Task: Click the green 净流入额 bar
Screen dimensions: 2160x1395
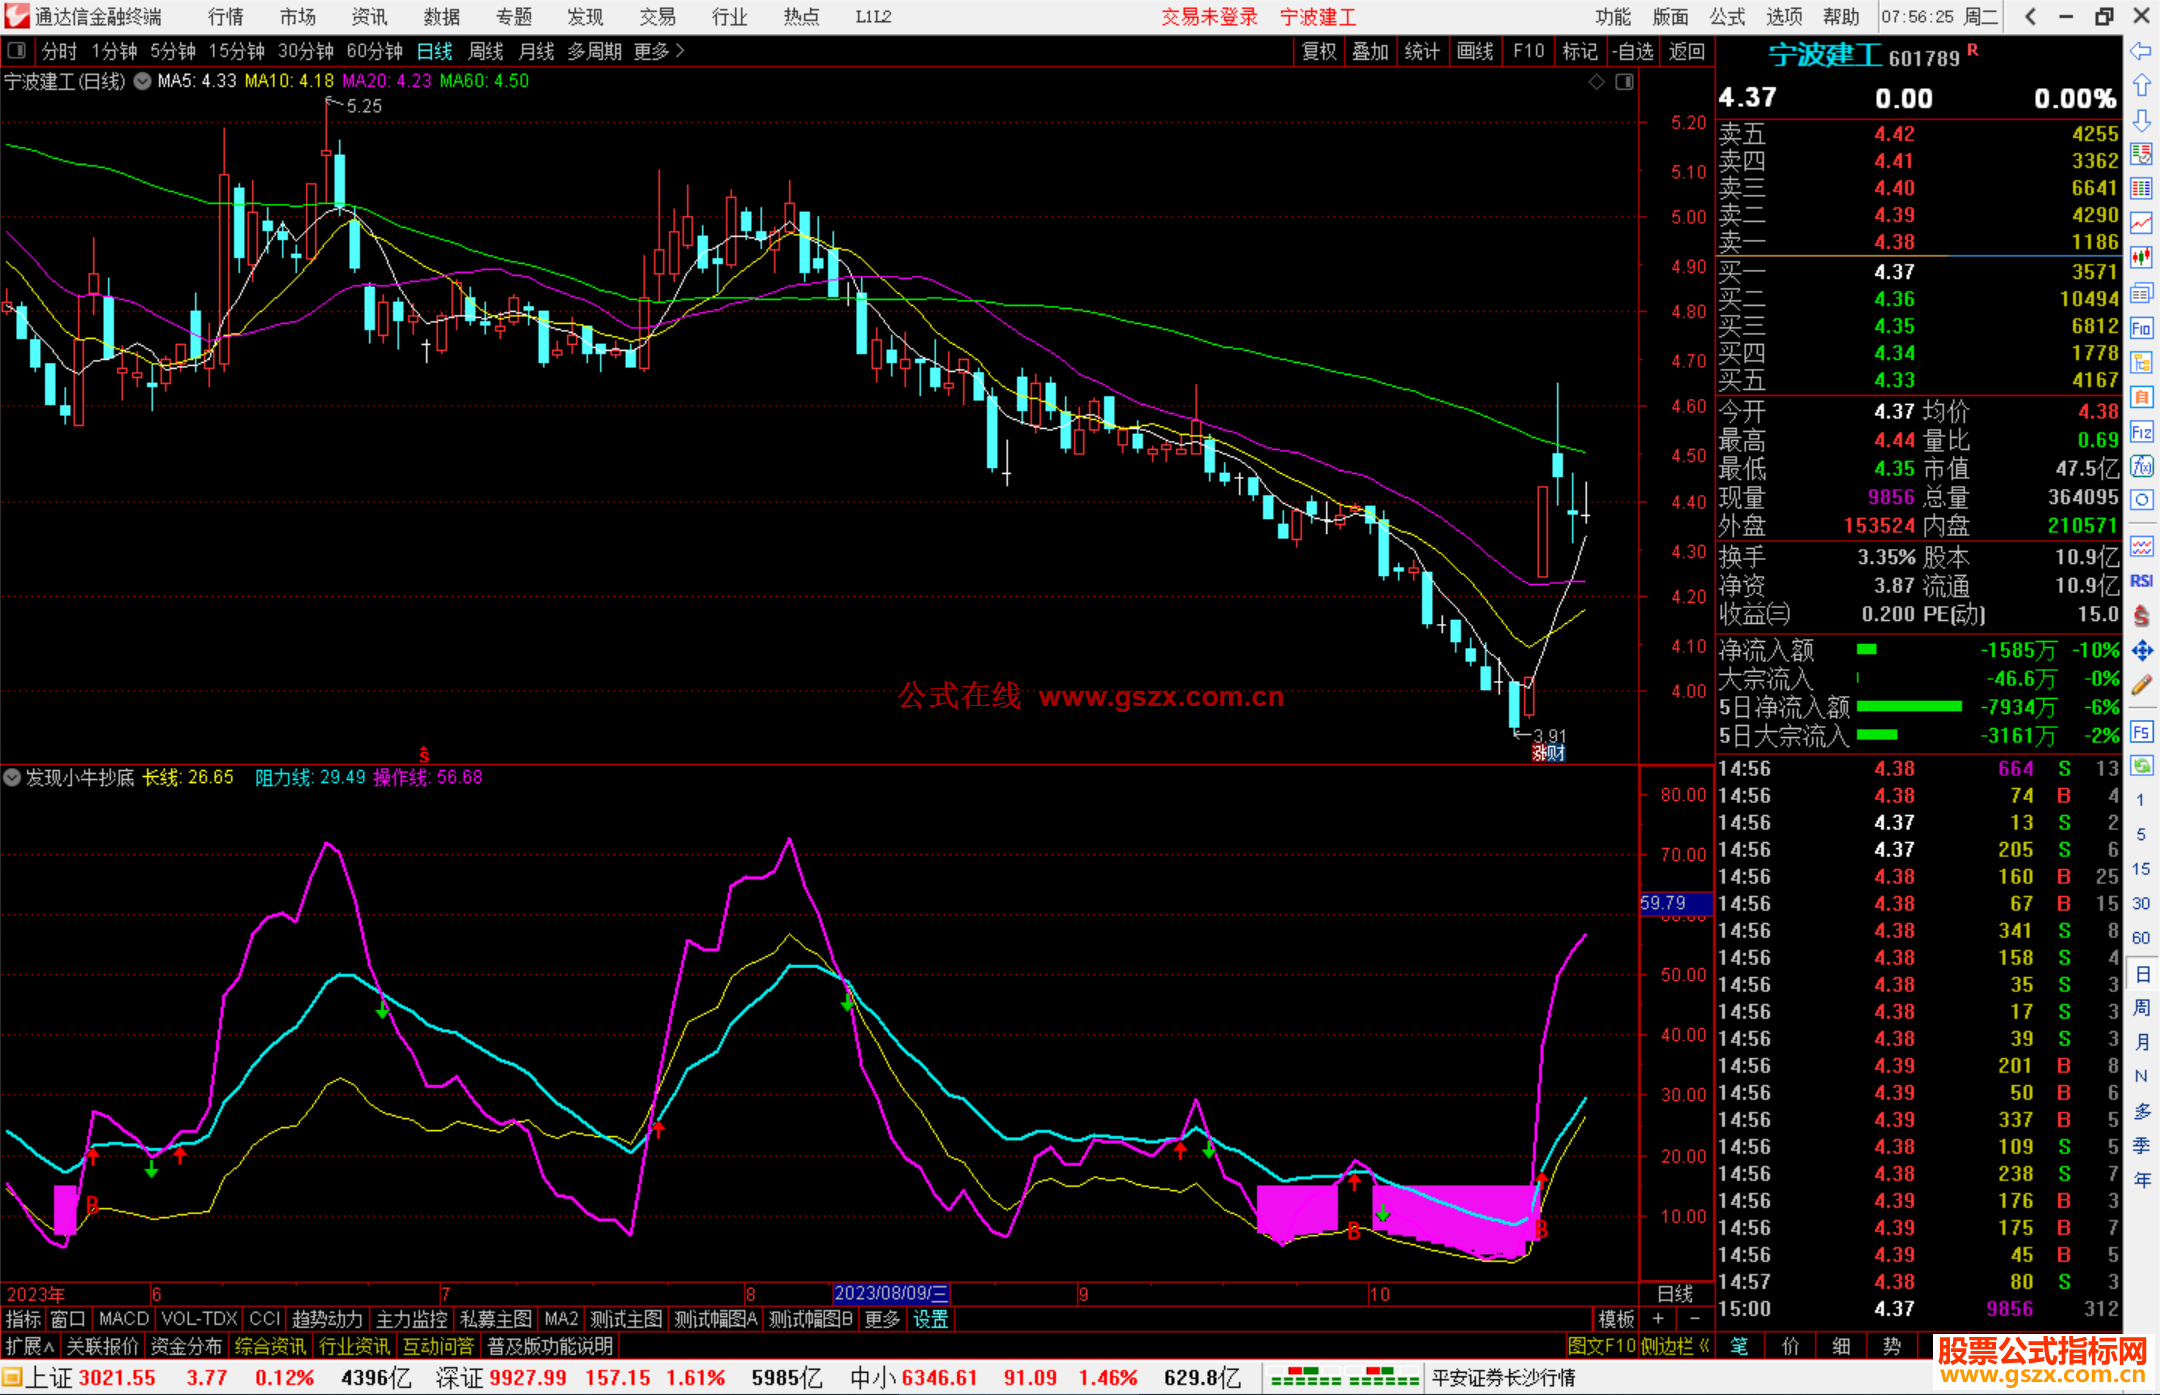Action: pyautogui.click(x=1866, y=650)
